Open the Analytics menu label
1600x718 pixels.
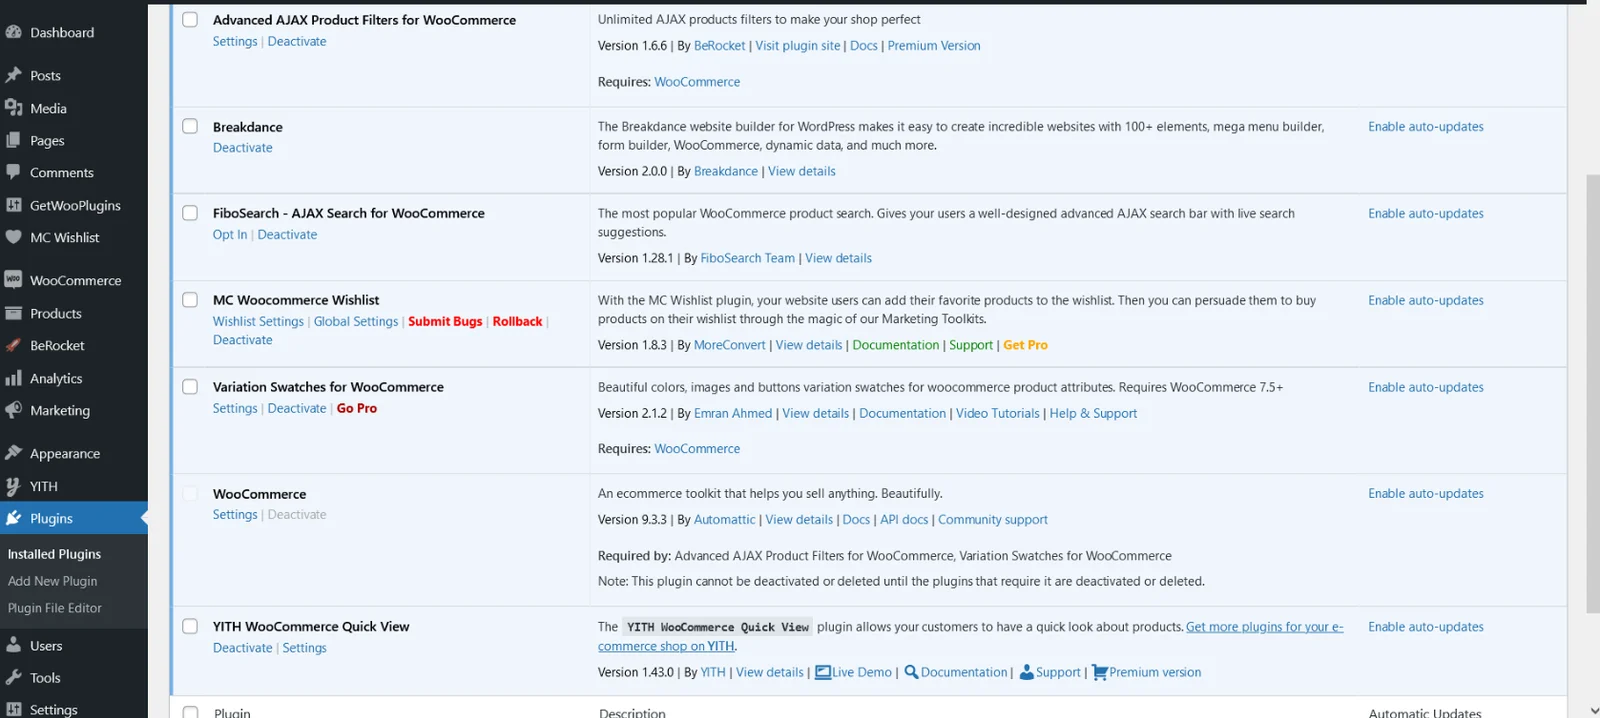pyautogui.click(x=56, y=379)
